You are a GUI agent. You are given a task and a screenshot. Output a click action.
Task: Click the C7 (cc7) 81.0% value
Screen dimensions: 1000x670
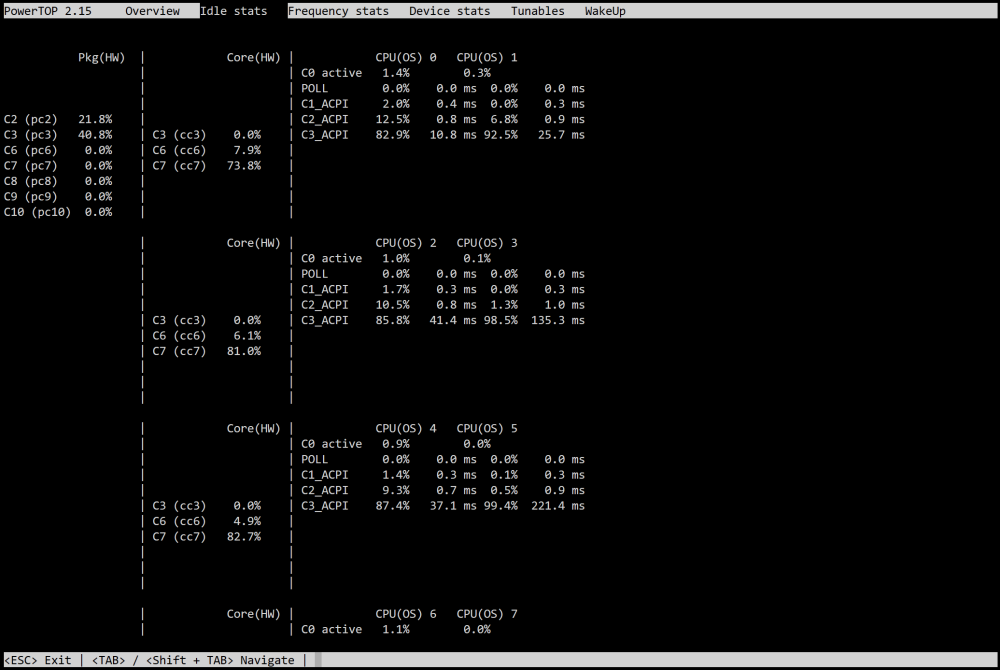pos(244,351)
